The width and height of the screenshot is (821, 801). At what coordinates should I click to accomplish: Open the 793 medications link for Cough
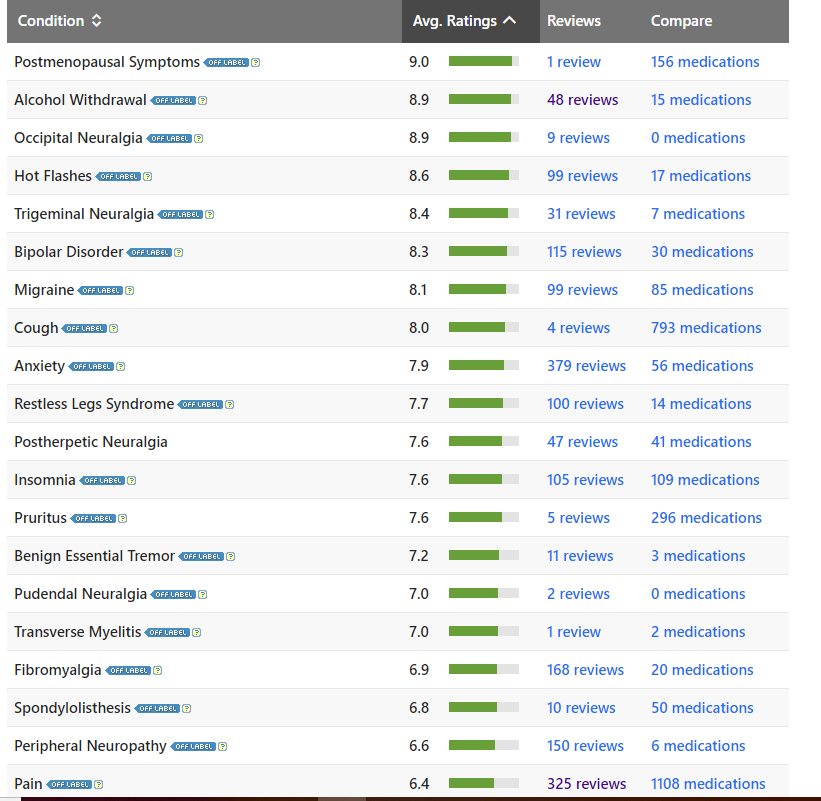pyautogui.click(x=705, y=328)
